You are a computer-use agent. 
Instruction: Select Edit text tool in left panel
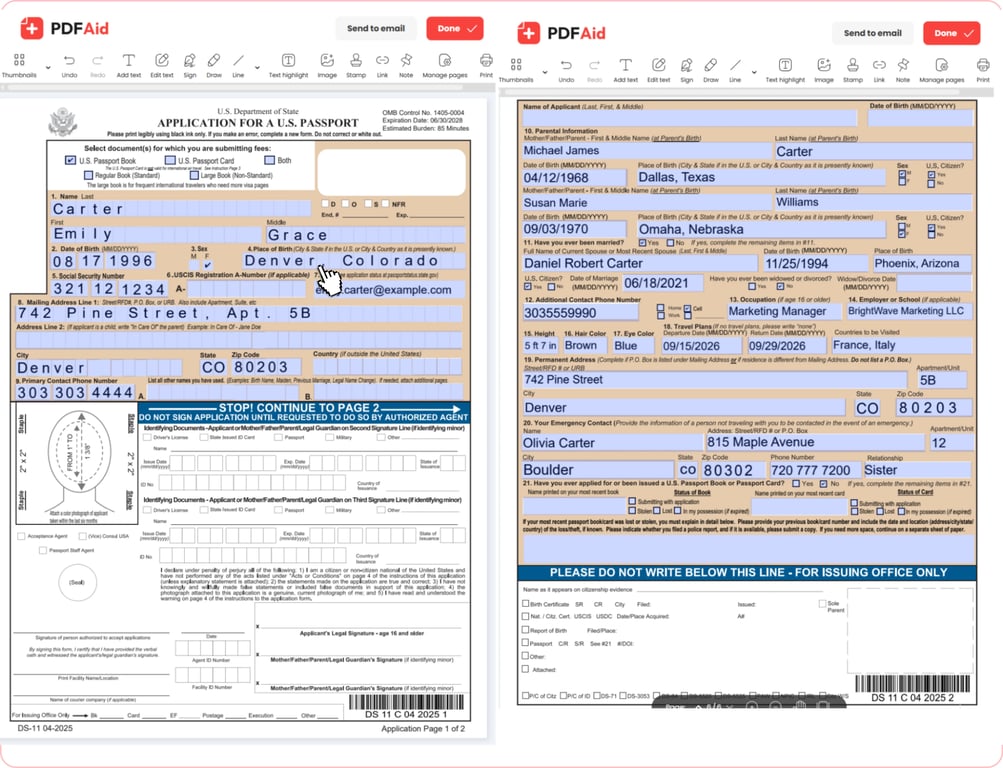[x=162, y=66]
